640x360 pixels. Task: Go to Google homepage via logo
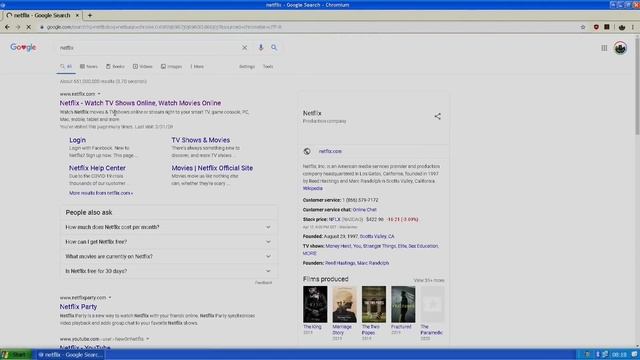[23, 47]
